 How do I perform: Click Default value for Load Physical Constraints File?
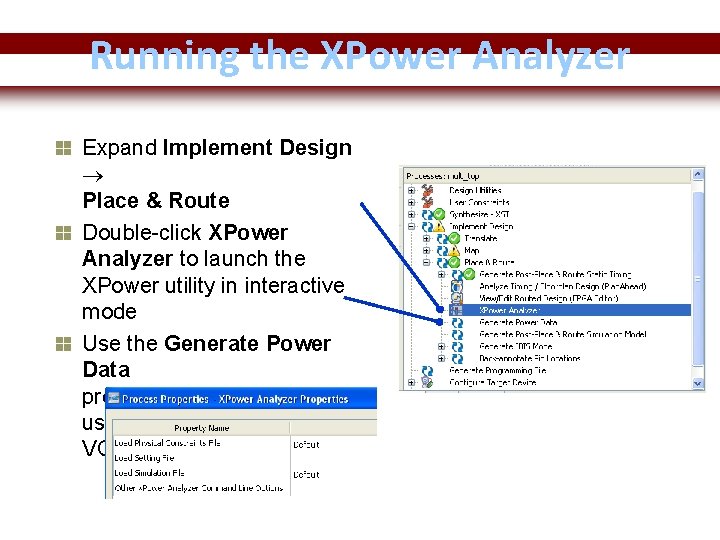pos(306,444)
